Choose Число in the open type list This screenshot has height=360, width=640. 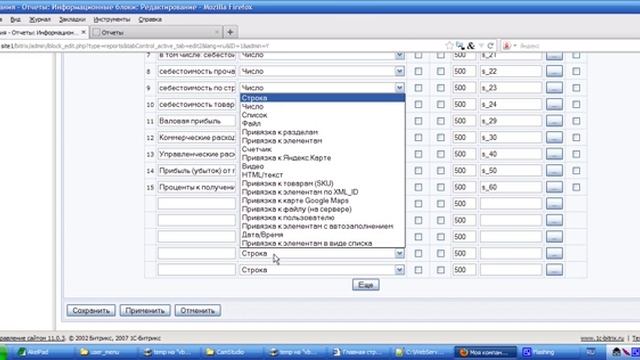(x=322, y=107)
